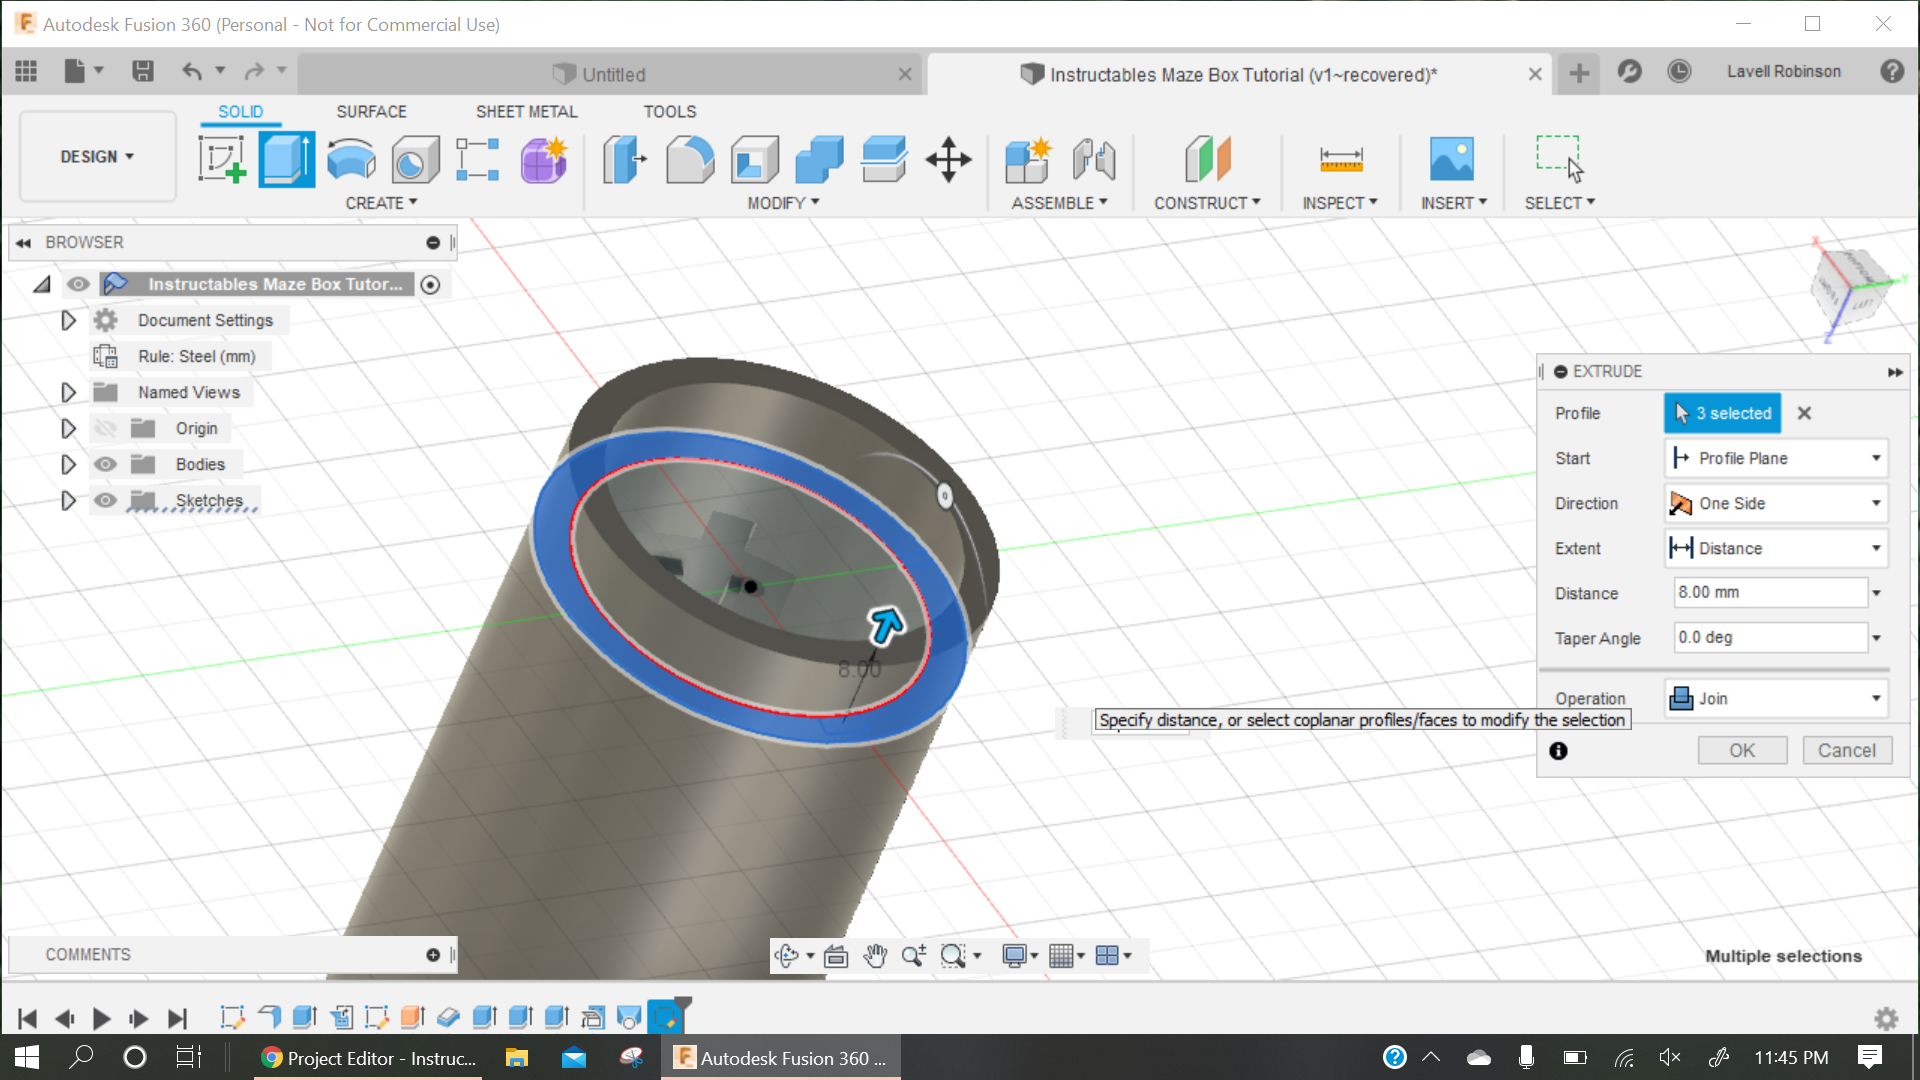Screen dimensions: 1920x1080
Task: Choose the Offset Plane construct icon
Action: 1207,159
